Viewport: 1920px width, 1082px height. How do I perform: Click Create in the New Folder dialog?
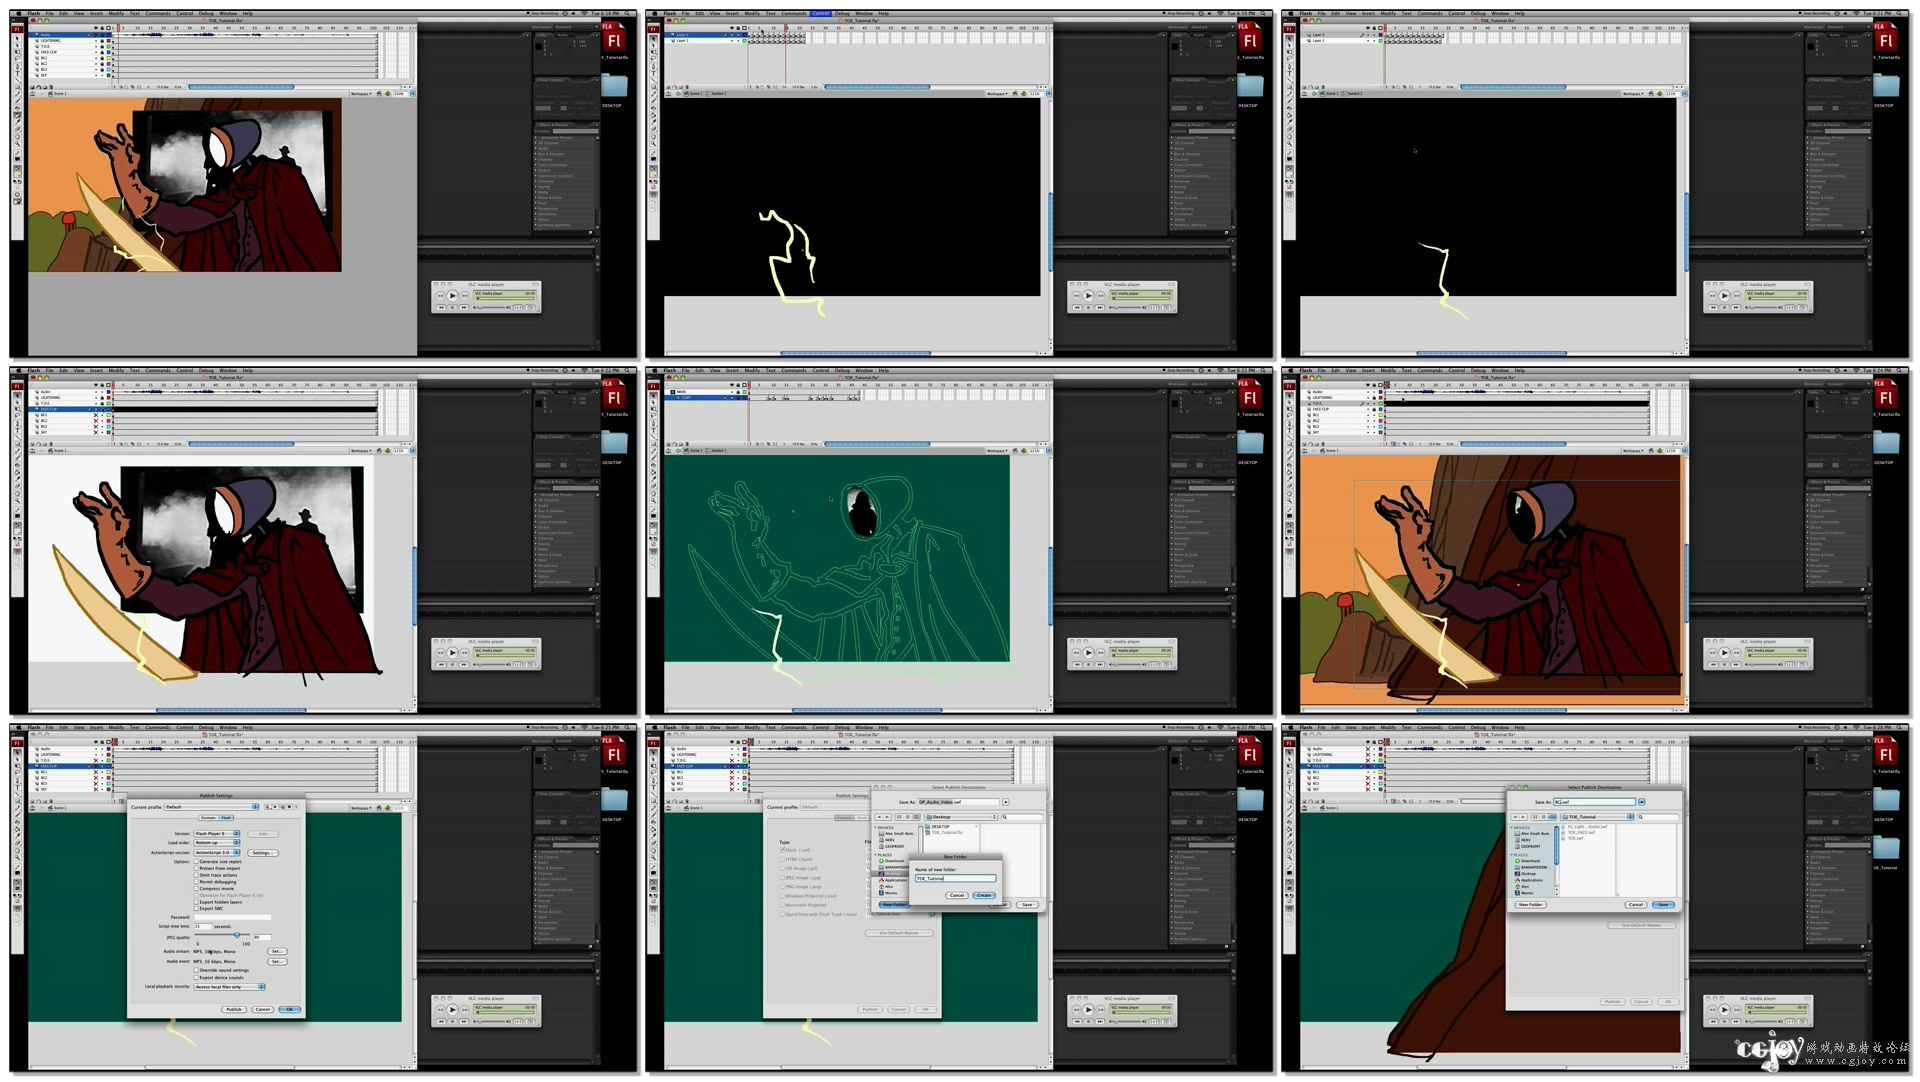coord(984,895)
